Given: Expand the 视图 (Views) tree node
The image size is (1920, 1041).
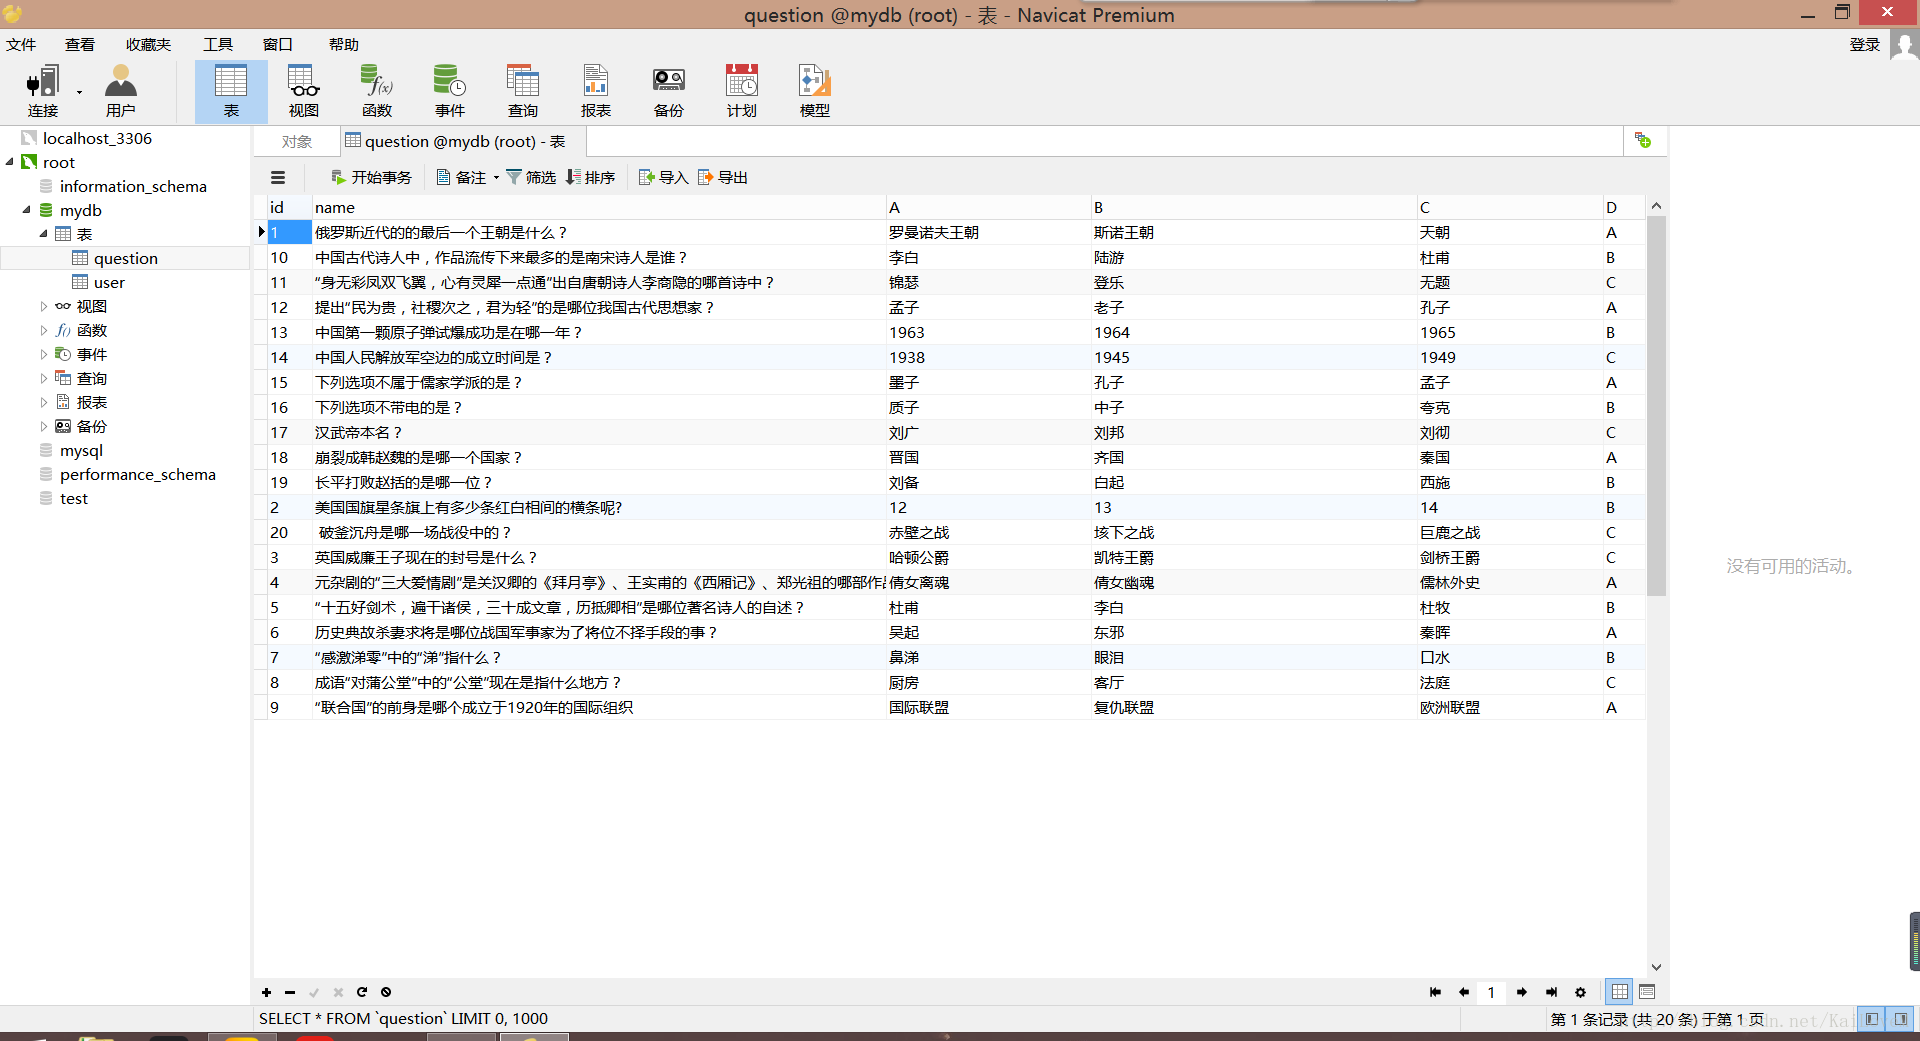Looking at the screenshot, I should [x=44, y=306].
